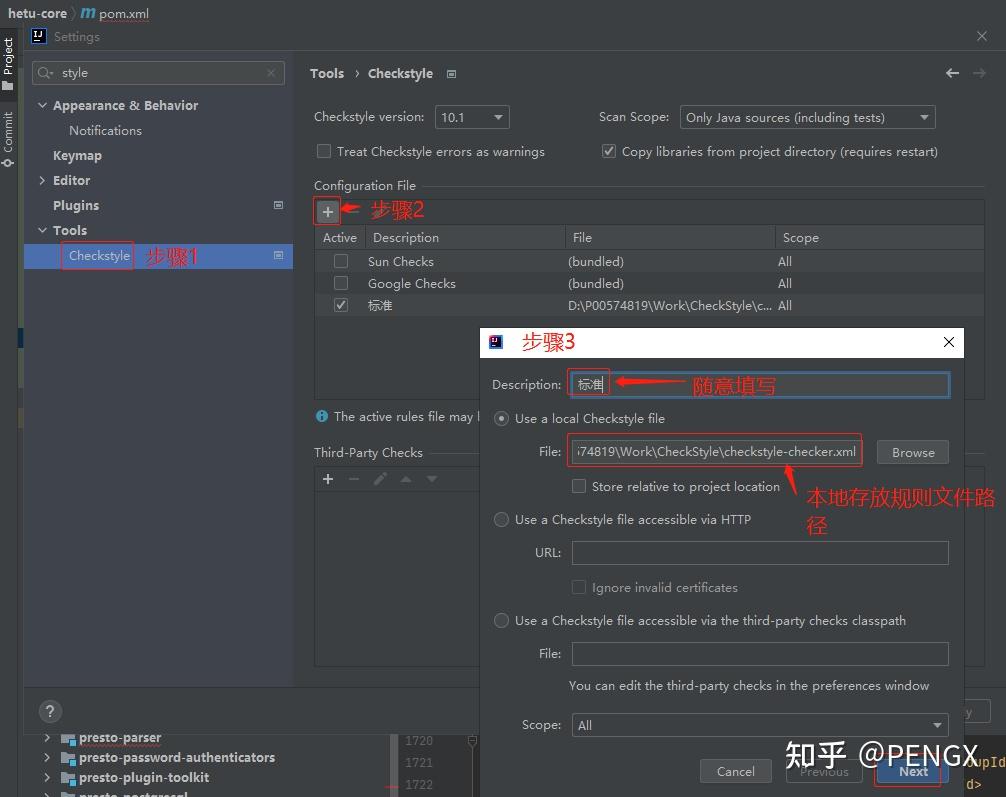The width and height of the screenshot is (1006, 797).
Task: Select Checkstyle under Tools
Action: 99,255
